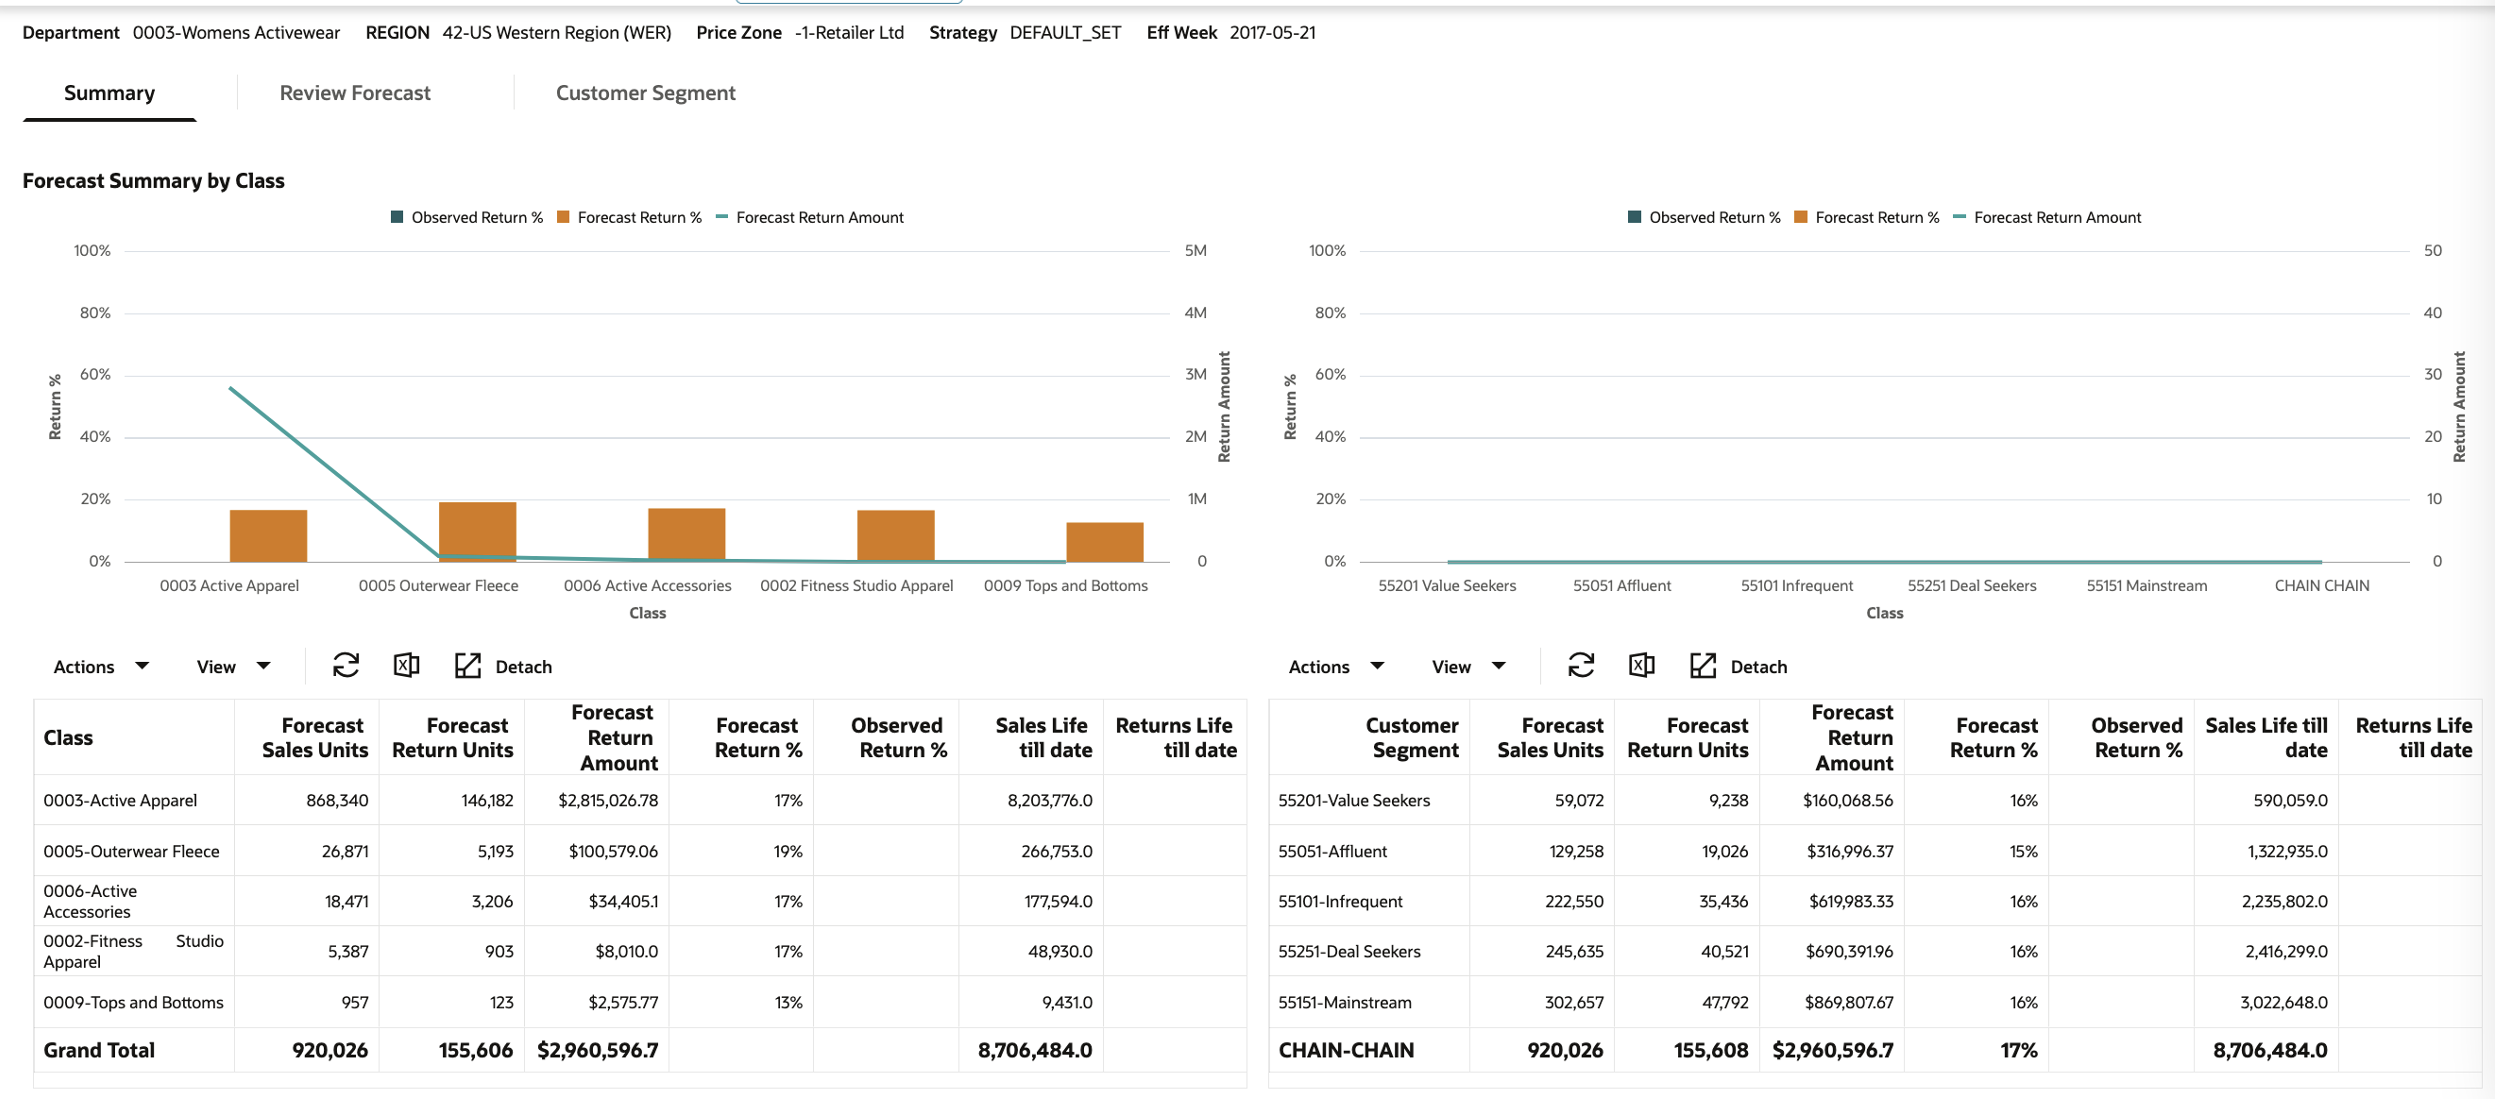Select the 0005-Outerwear Fleece table row
The height and width of the screenshot is (1104, 2500).
tap(131, 852)
